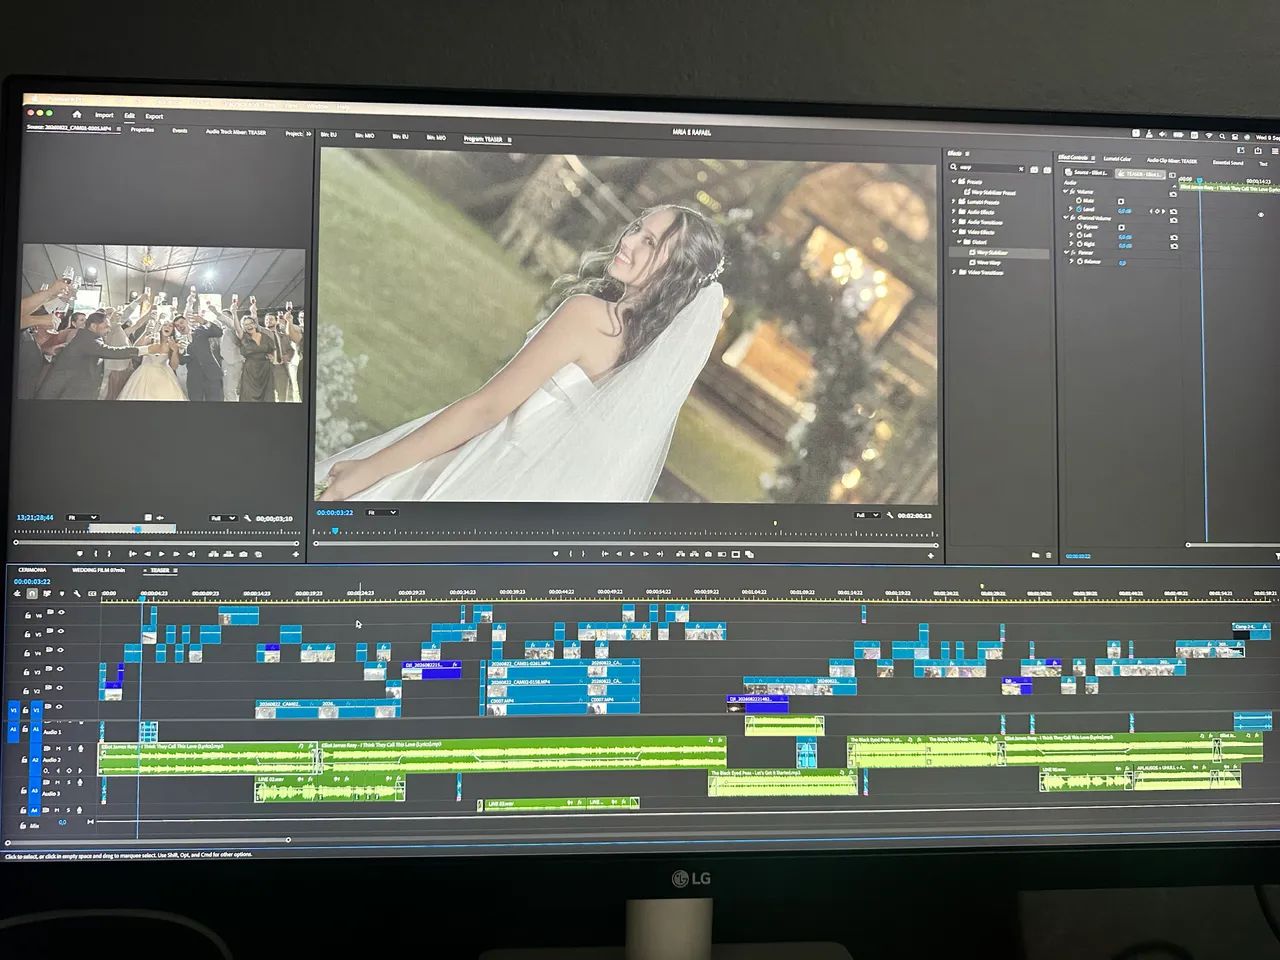Open Source monitor settings wrench
This screenshot has width=1280, height=960.
pyautogui.click(x=247, y=518)
